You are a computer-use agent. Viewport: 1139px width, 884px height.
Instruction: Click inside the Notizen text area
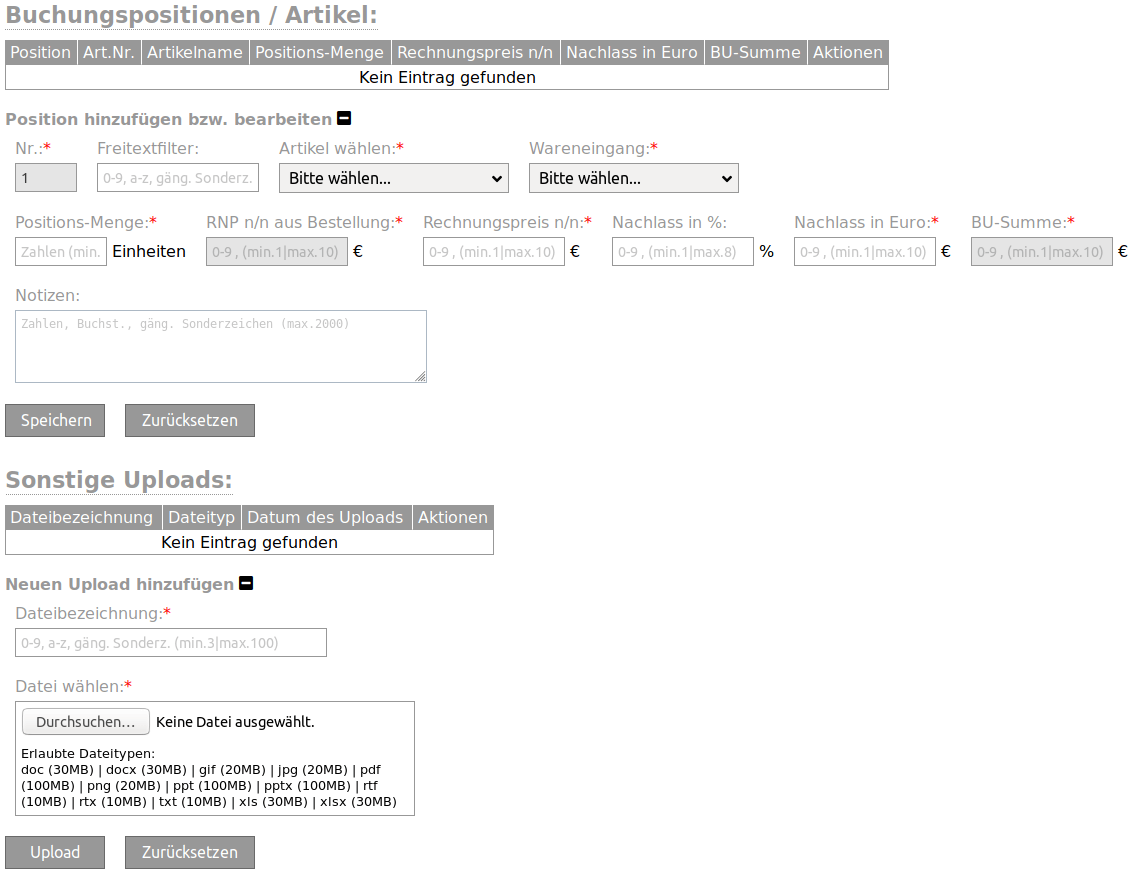tap(221, 346)
